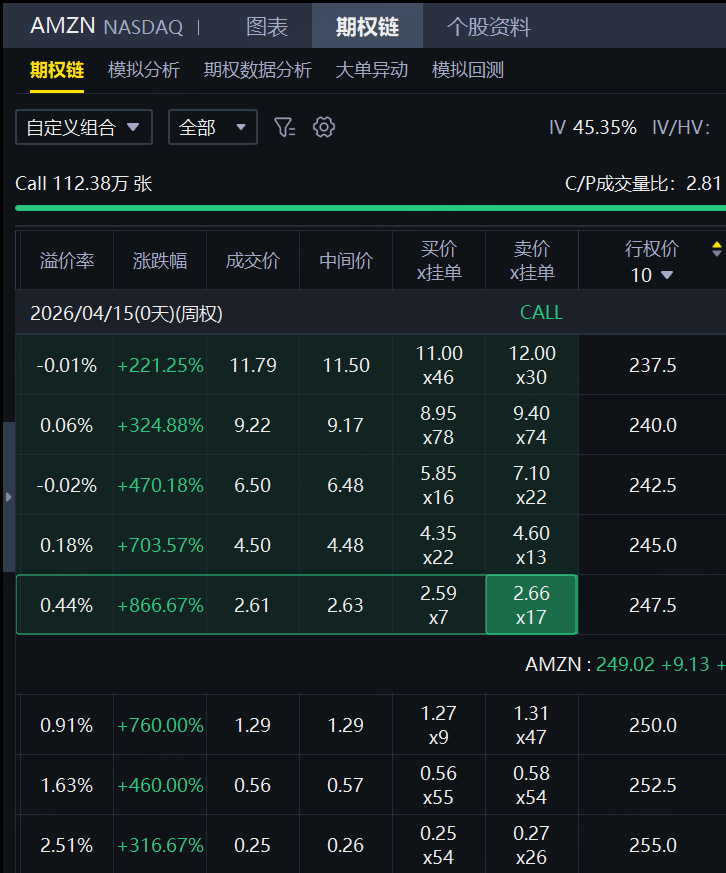Select strike price 252.5 row
Screen dimensions: 726x873
coord(653,786)
